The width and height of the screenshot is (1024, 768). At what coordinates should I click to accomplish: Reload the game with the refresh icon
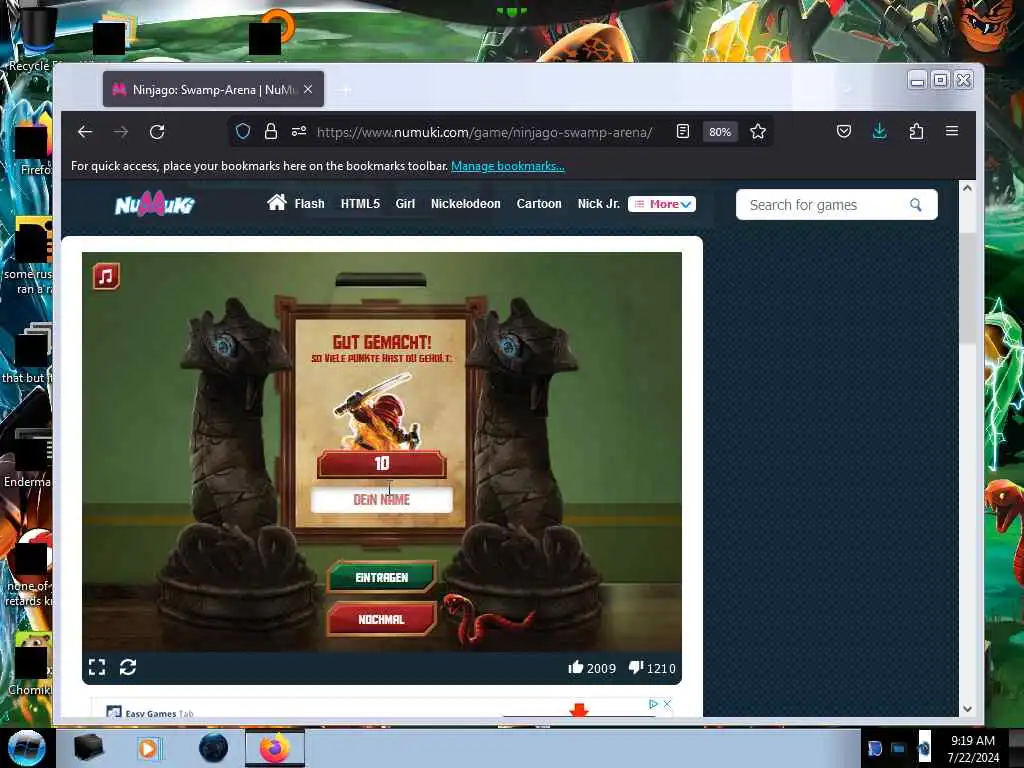point(128,667)
